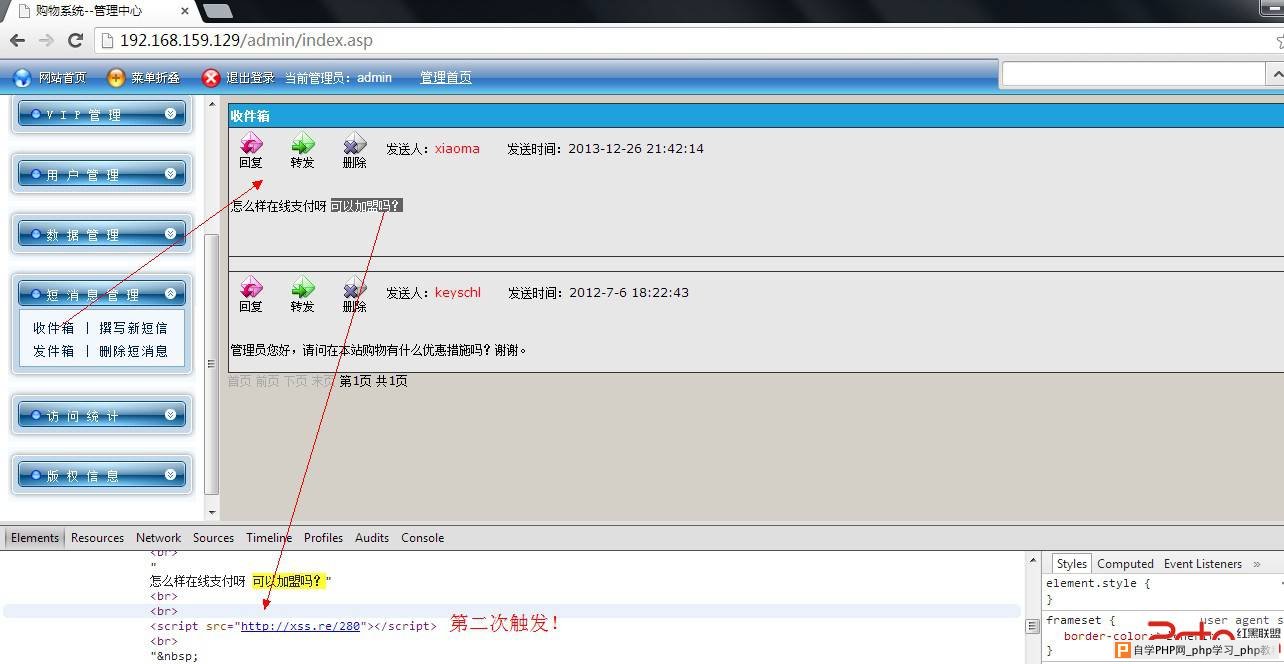Switch to the Resources devtools tab
The width and height of the screenshot is (1284, 664).
pos(97,538)
